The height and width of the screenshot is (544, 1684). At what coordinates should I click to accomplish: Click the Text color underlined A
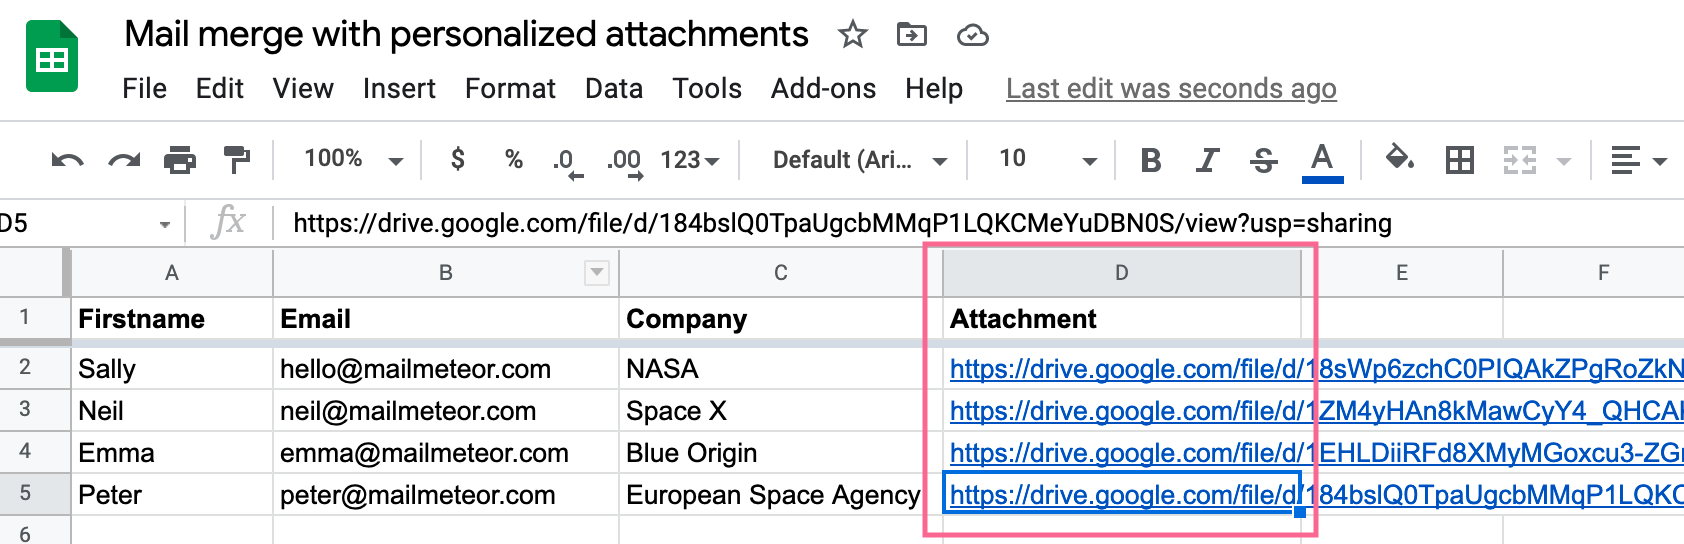[1322, 161]
